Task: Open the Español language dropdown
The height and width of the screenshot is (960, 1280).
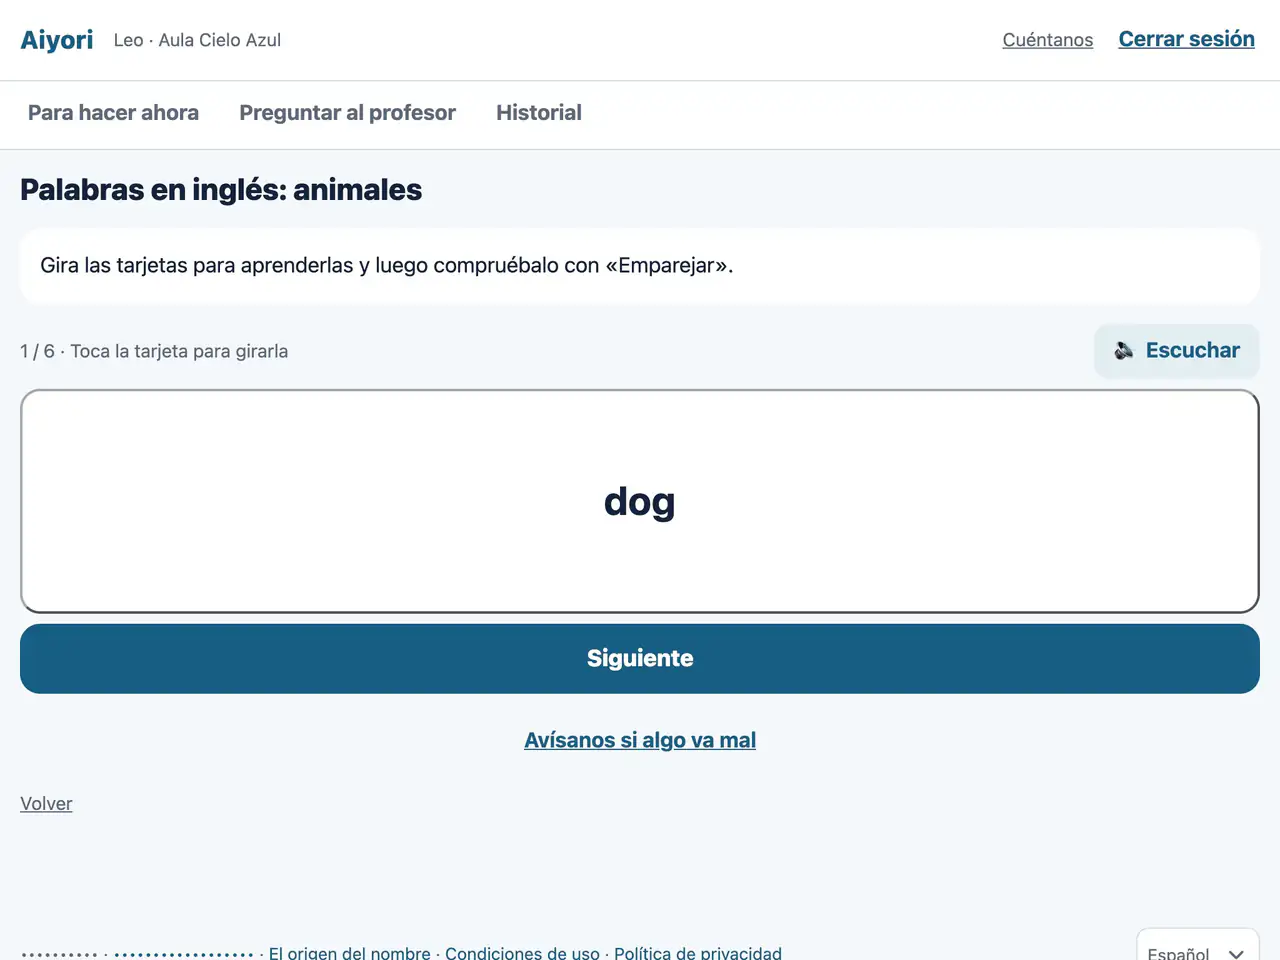Action: pos(1197,950)
